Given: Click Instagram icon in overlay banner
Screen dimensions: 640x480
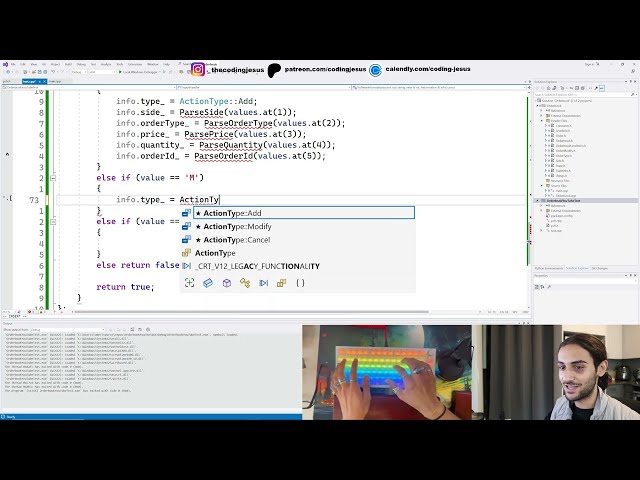Looking at the screenshot, I should (198, 69).
